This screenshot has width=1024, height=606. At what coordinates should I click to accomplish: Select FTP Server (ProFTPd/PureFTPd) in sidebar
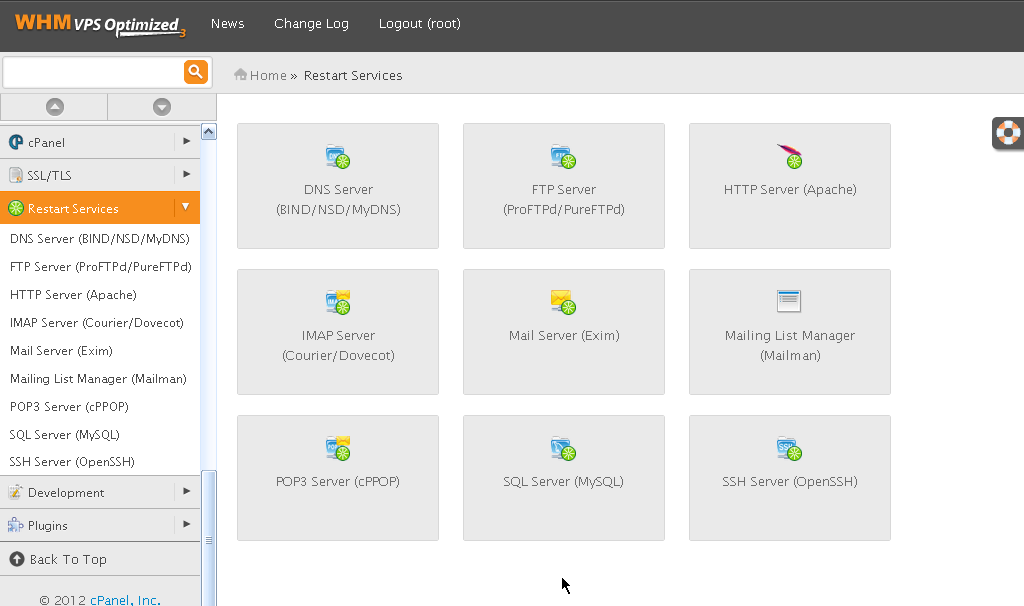pyautogui.click(x=100, y=267)
